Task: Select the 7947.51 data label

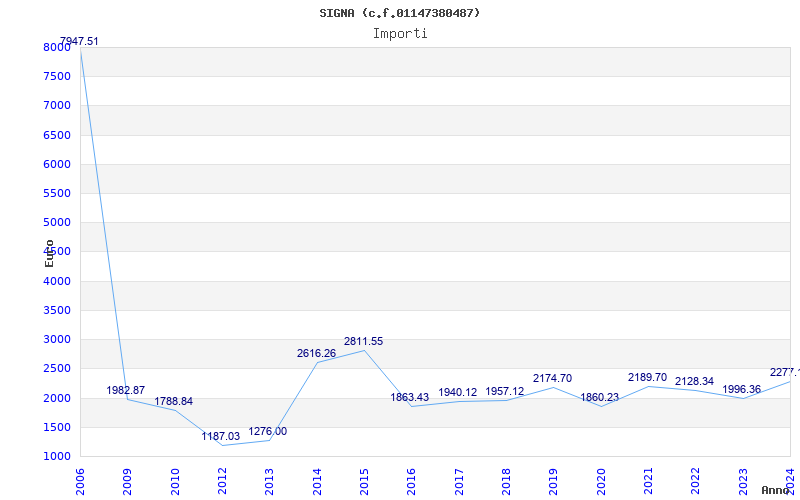Action: [79, 41]
